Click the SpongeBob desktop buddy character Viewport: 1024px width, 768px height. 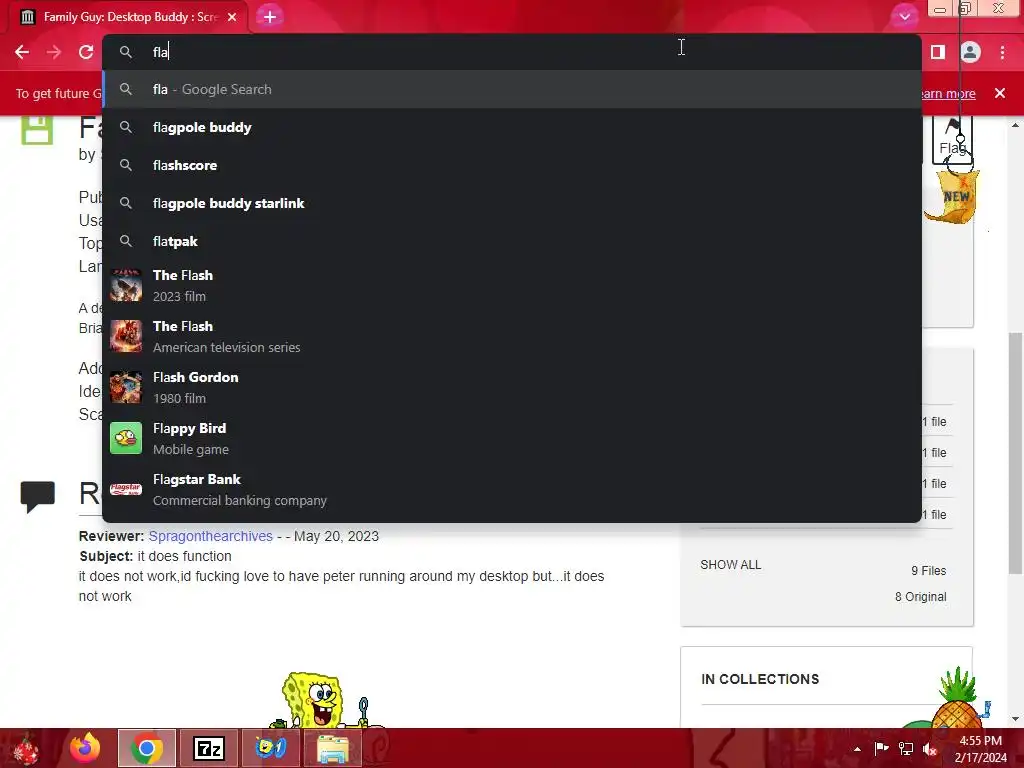(x=320, y=700)
